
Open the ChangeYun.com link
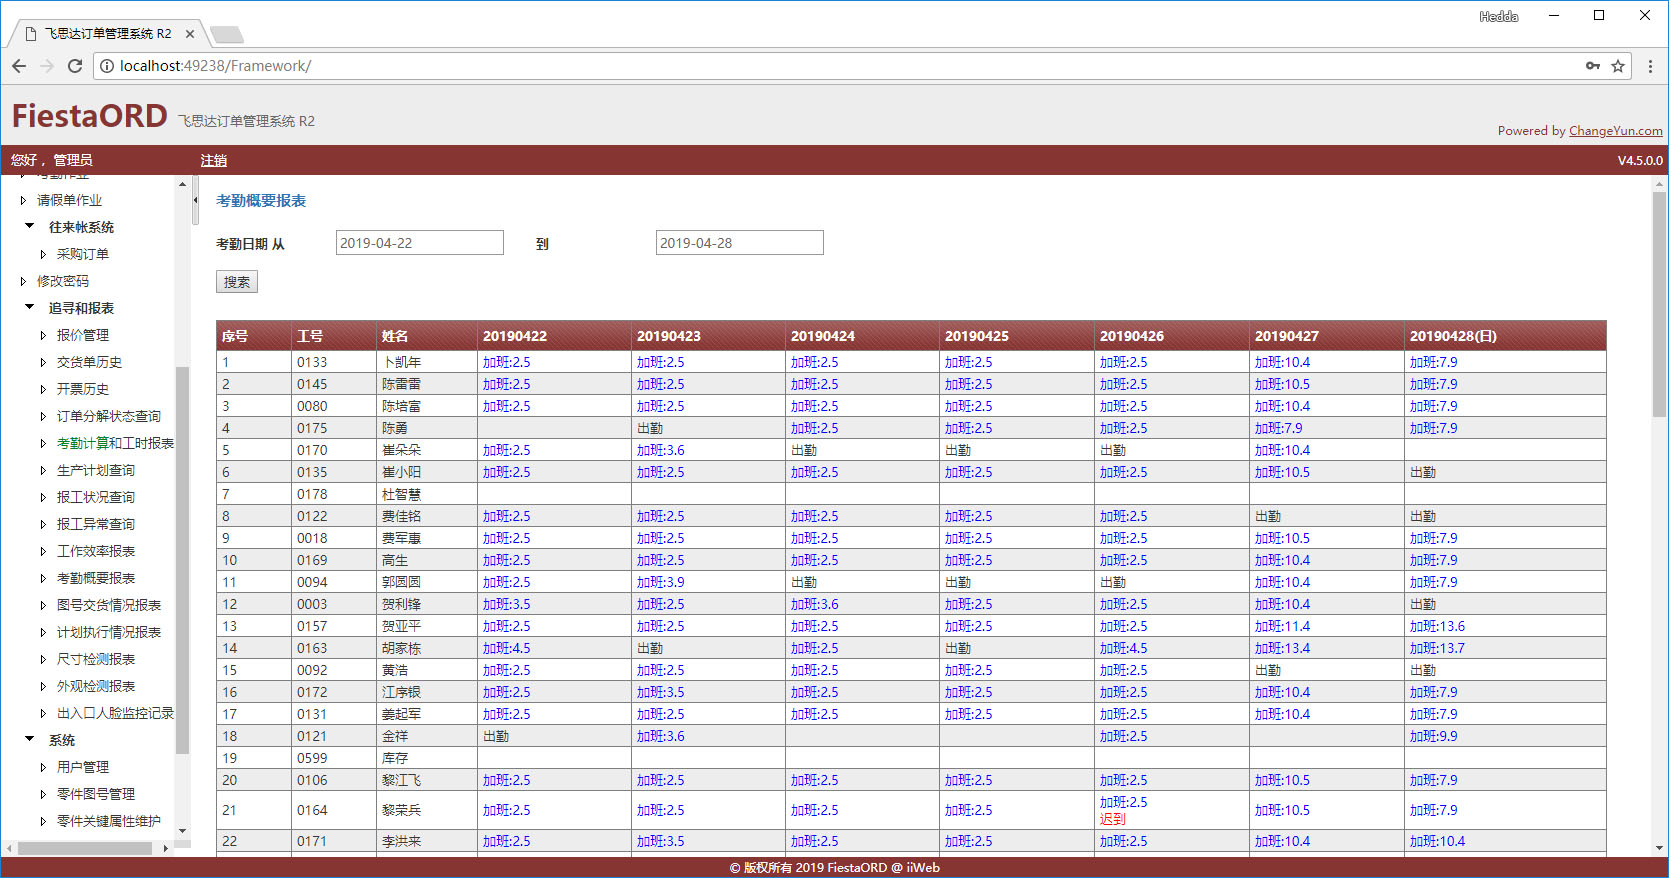(x=1616, y=131)
